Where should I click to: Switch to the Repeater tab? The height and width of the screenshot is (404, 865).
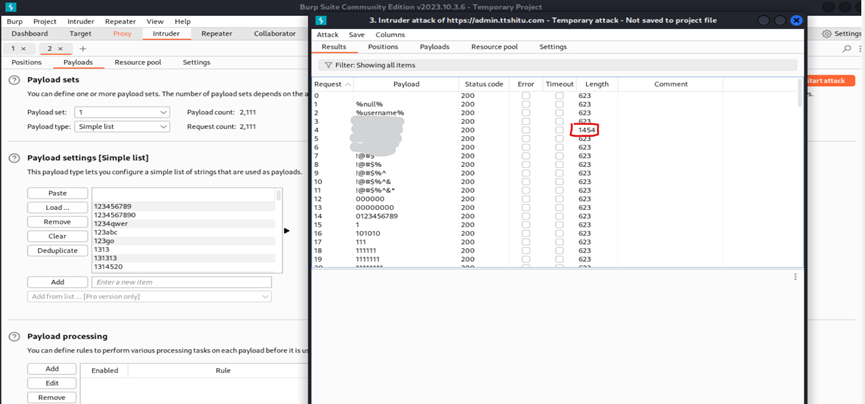point(216,34)
